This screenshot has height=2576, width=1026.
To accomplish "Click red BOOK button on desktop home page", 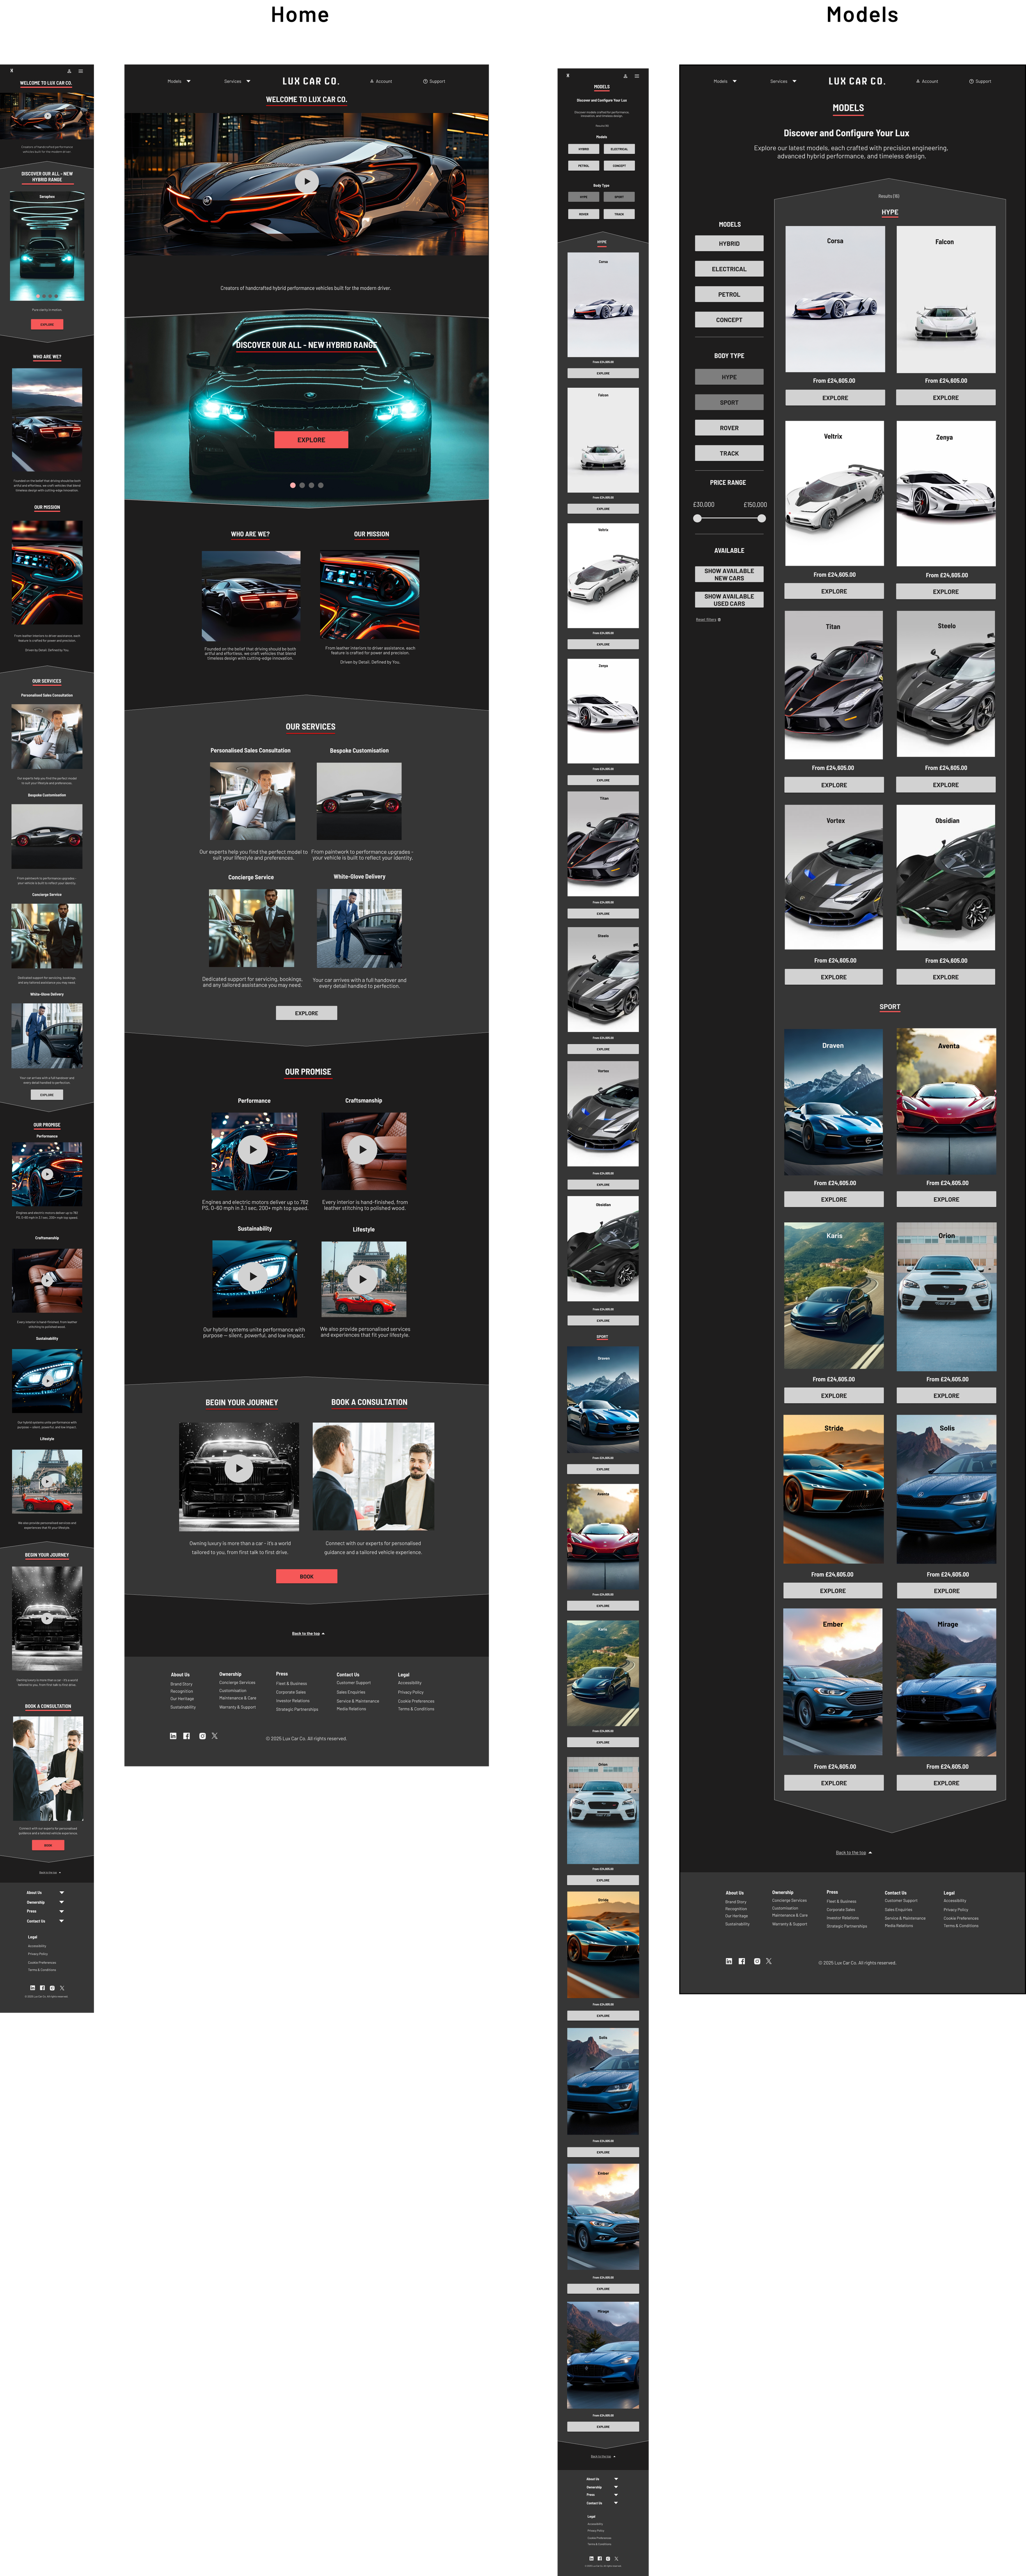I will (306, 1576).
